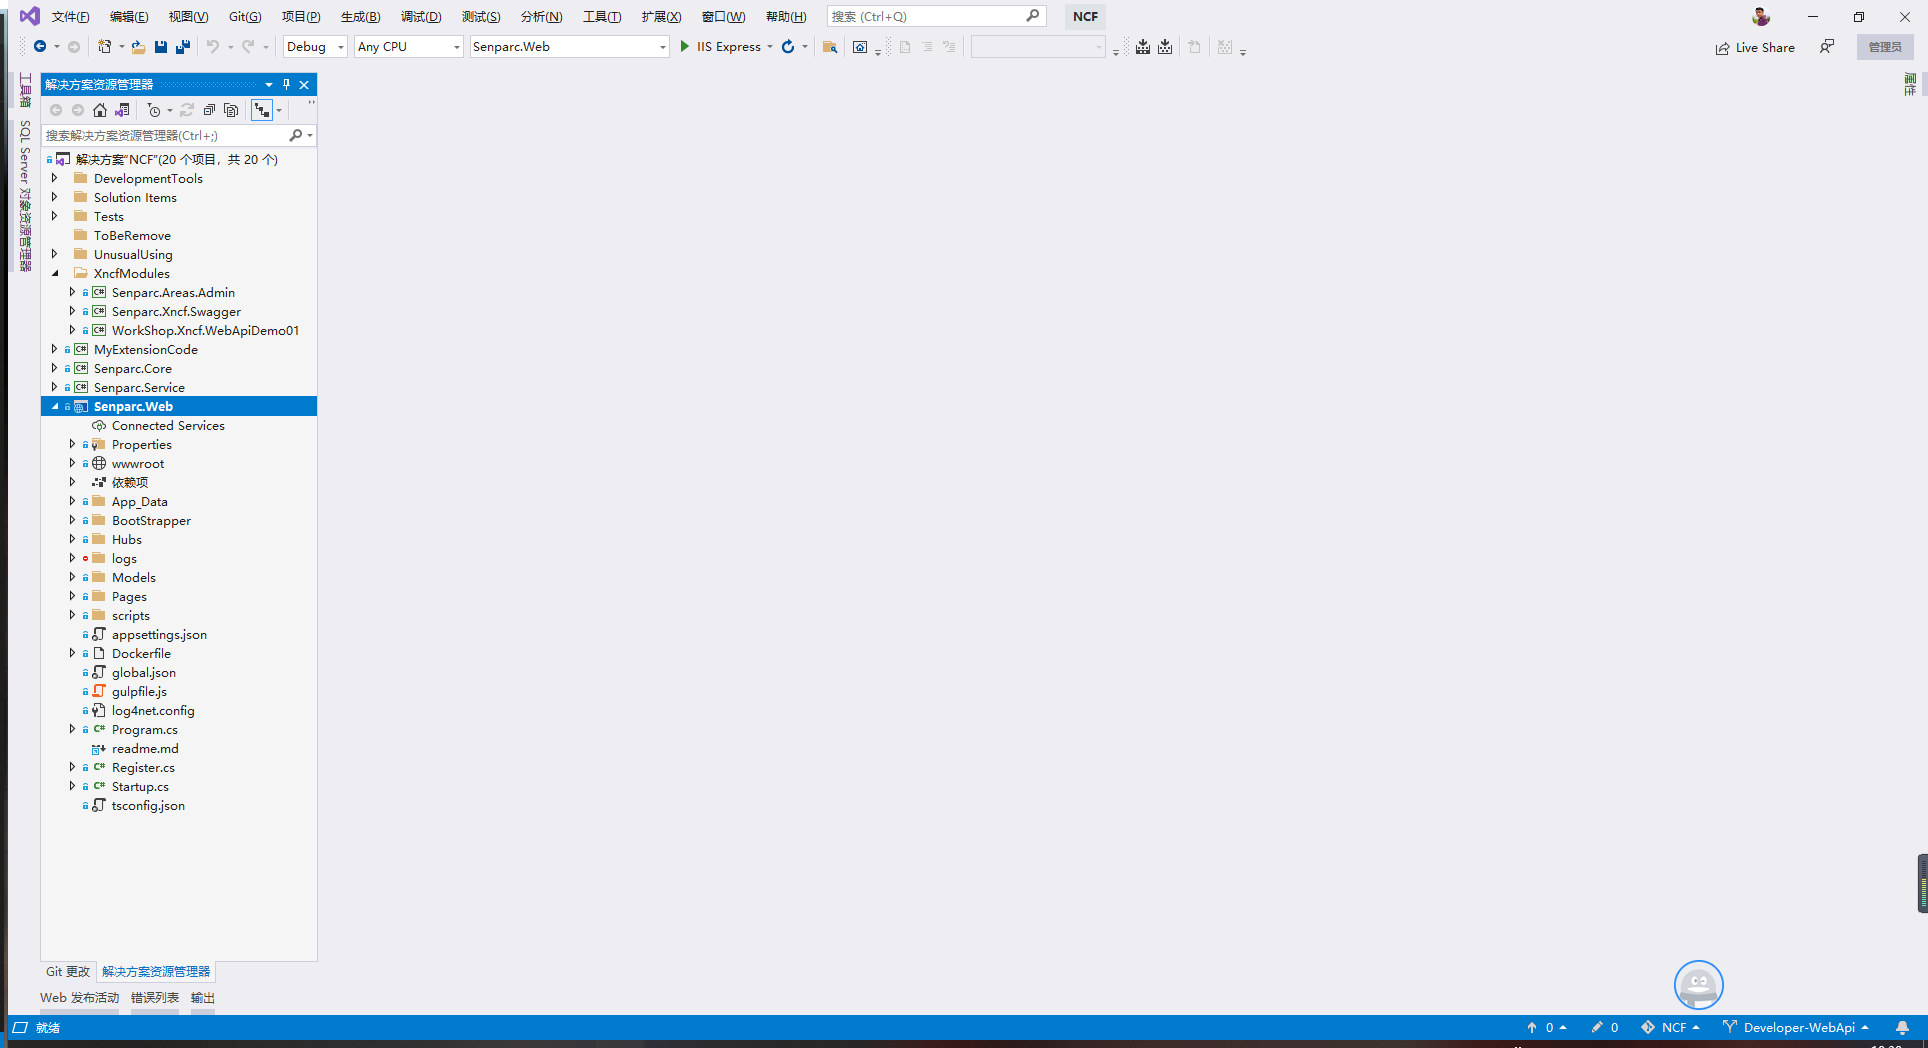The height and width of the screenshot is (1048, 1928).
Task: Click Show All Files icon in Solution Explorer
Action: coord(231,110)
